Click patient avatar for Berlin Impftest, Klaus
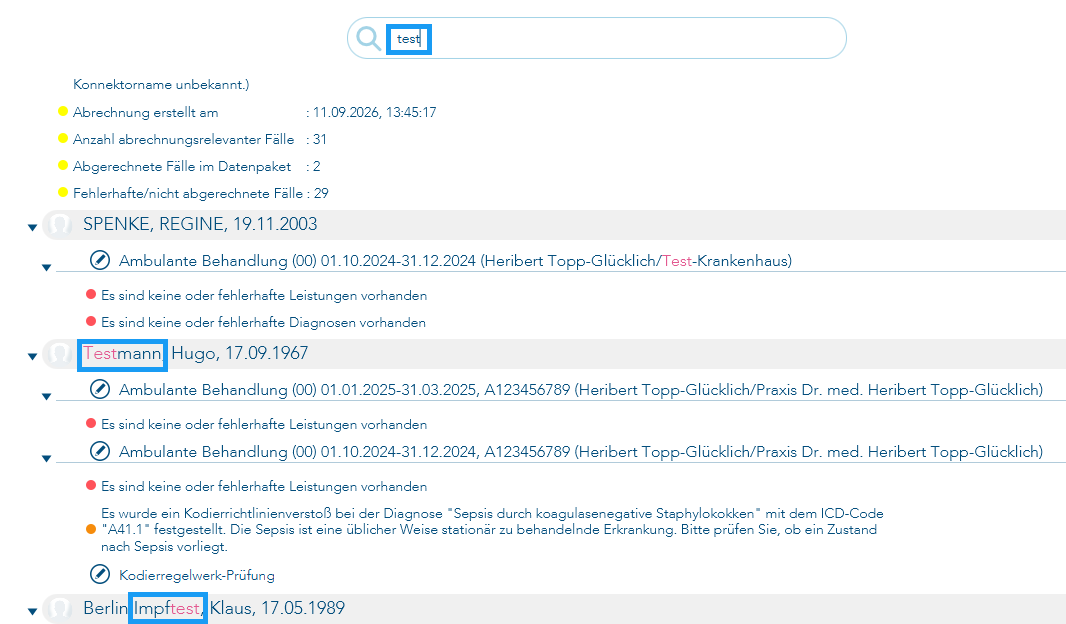 (x=60, y=608)
